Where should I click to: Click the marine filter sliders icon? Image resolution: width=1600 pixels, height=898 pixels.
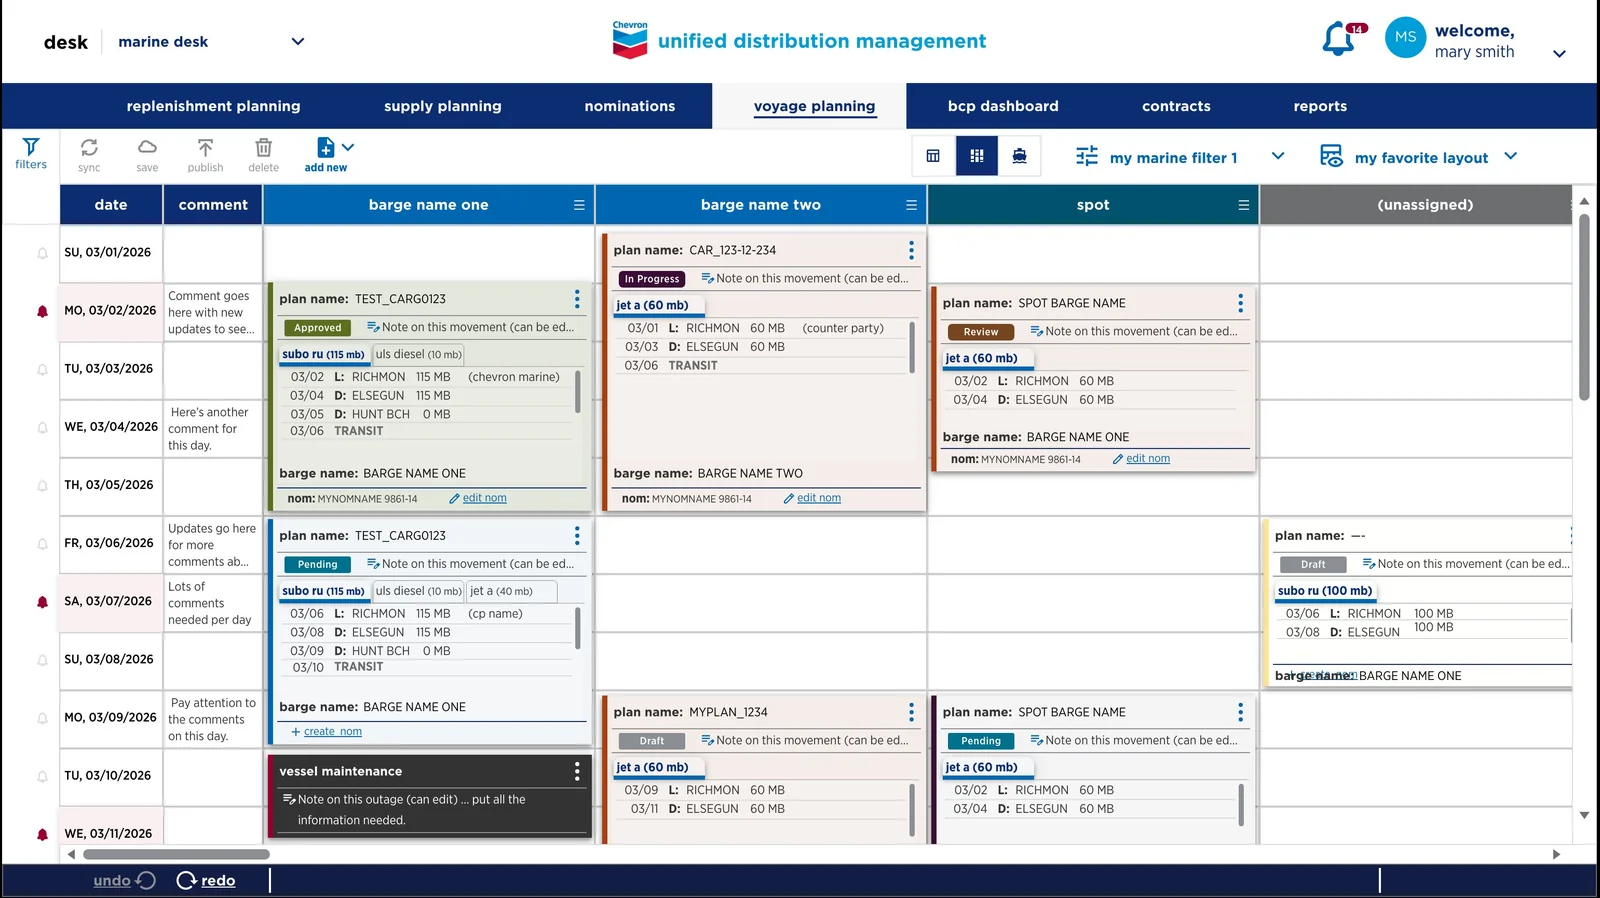(1087, 156)
